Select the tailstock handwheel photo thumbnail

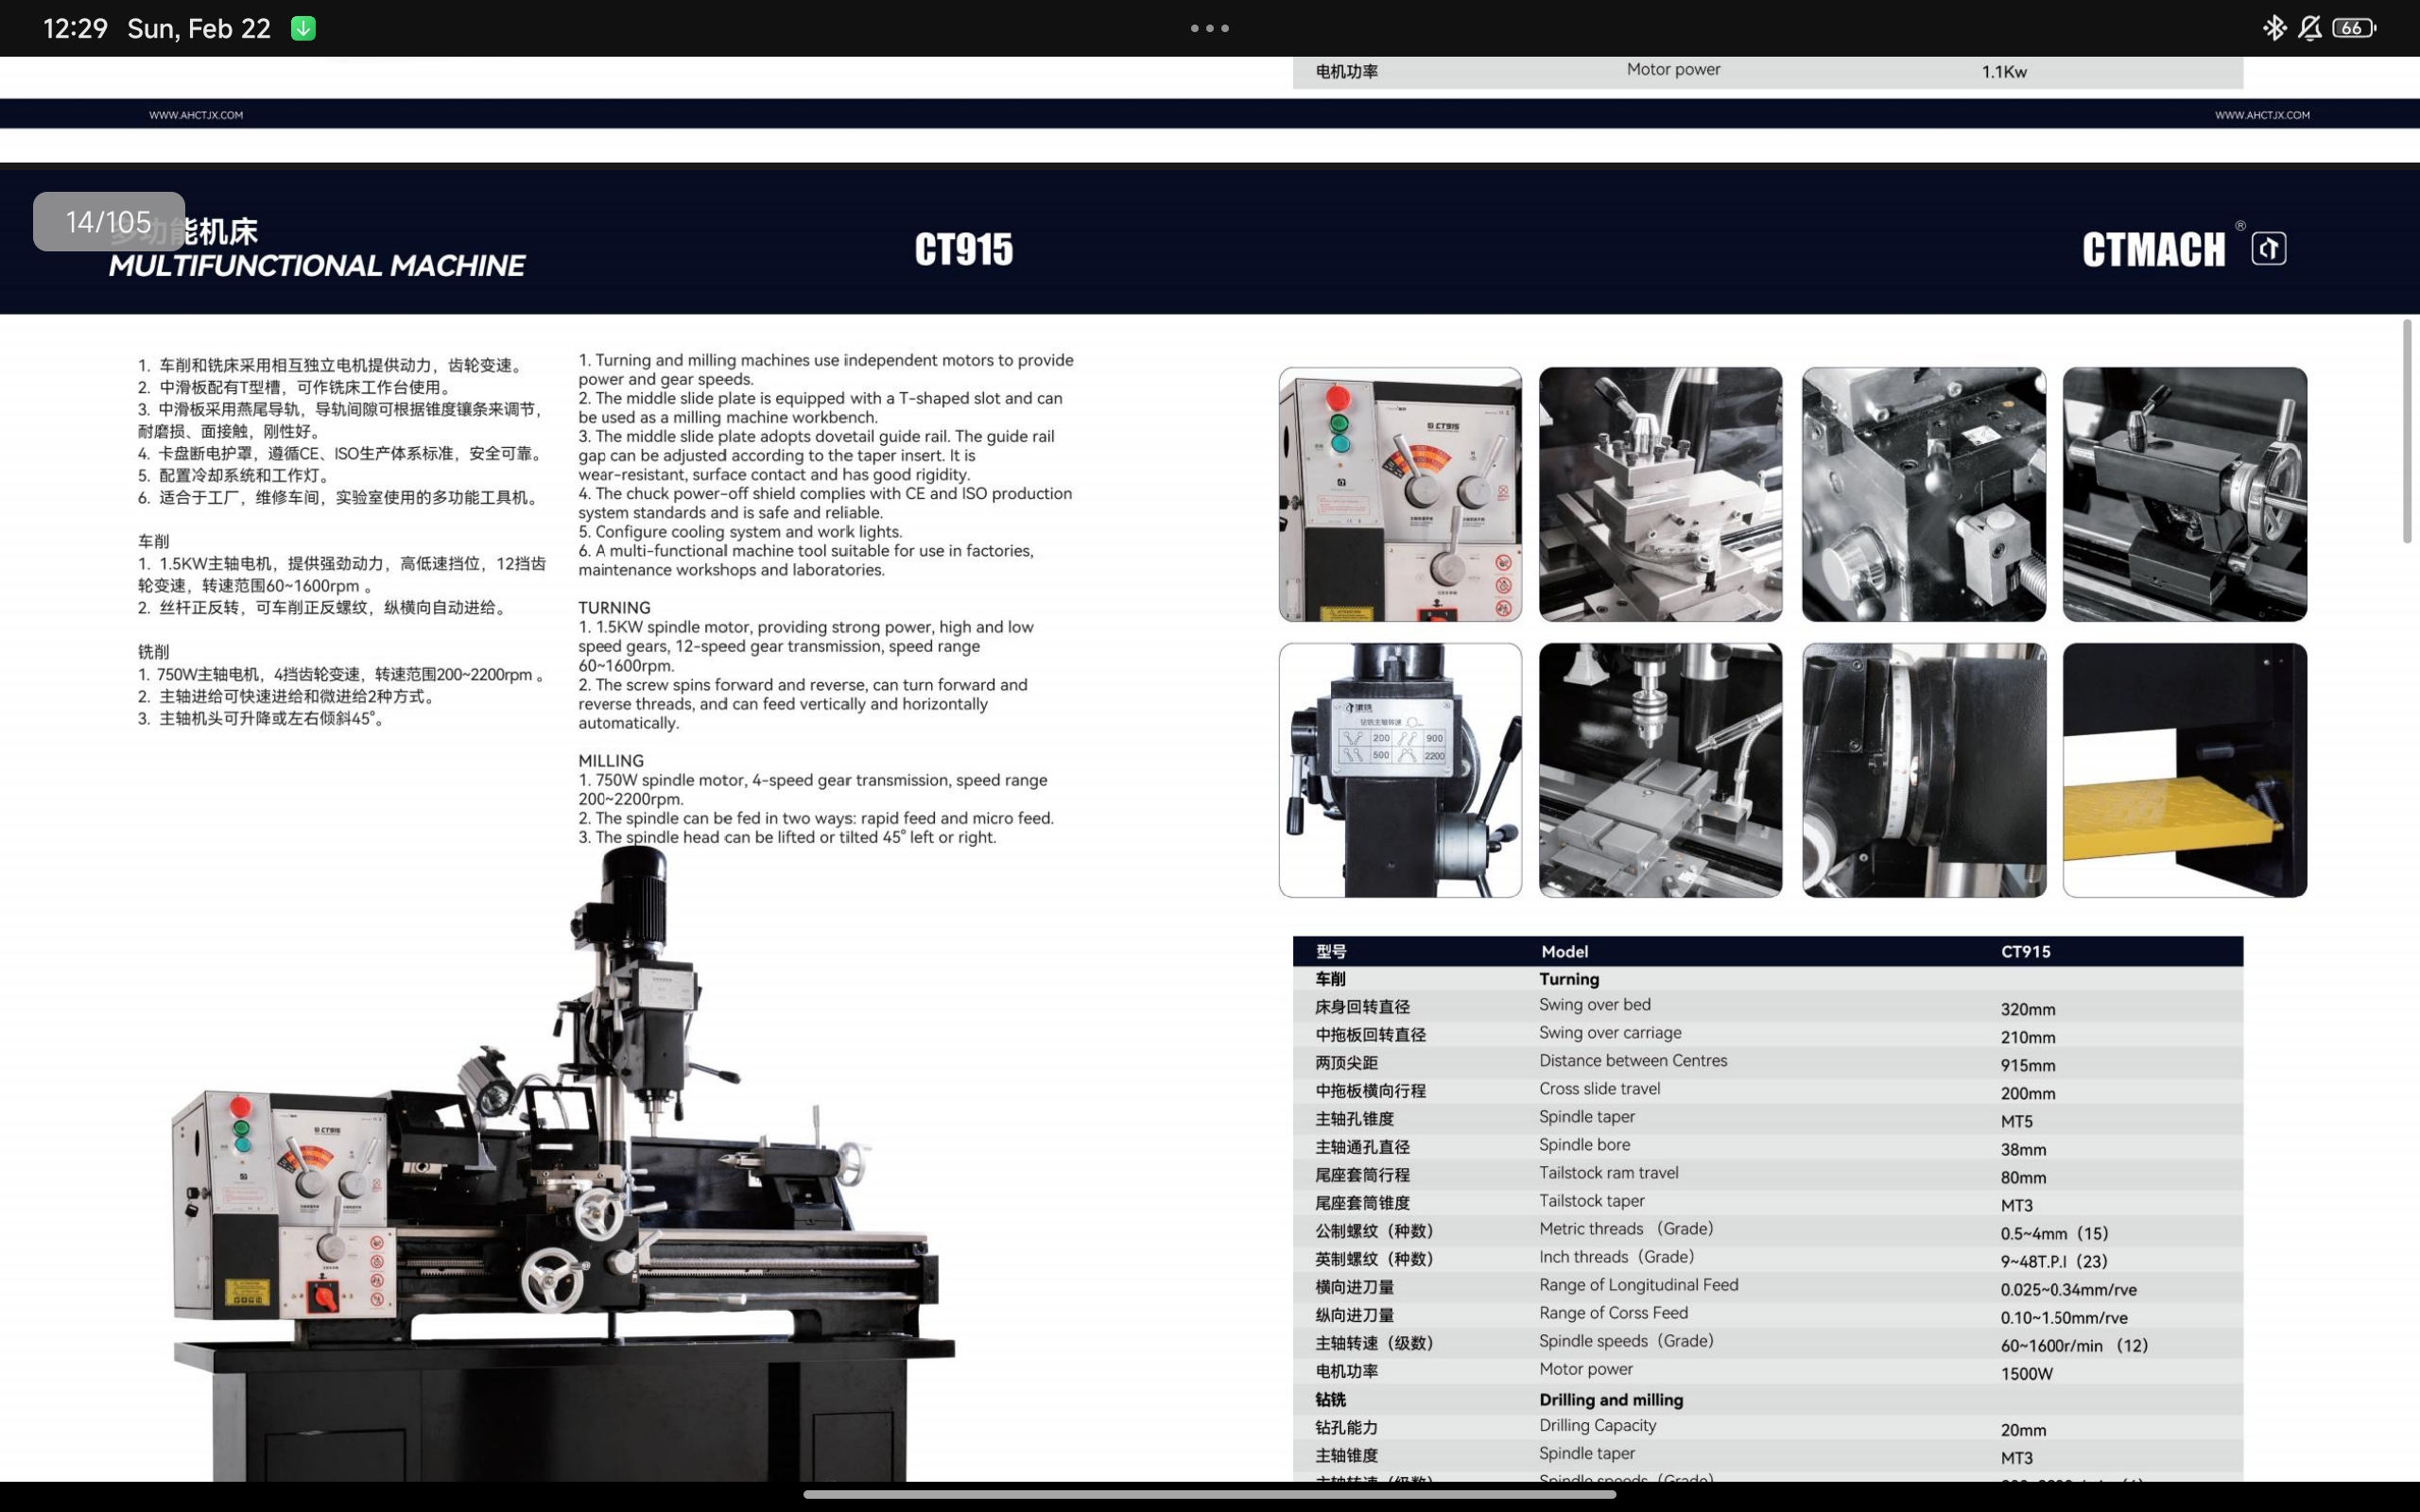[2184, 494]
